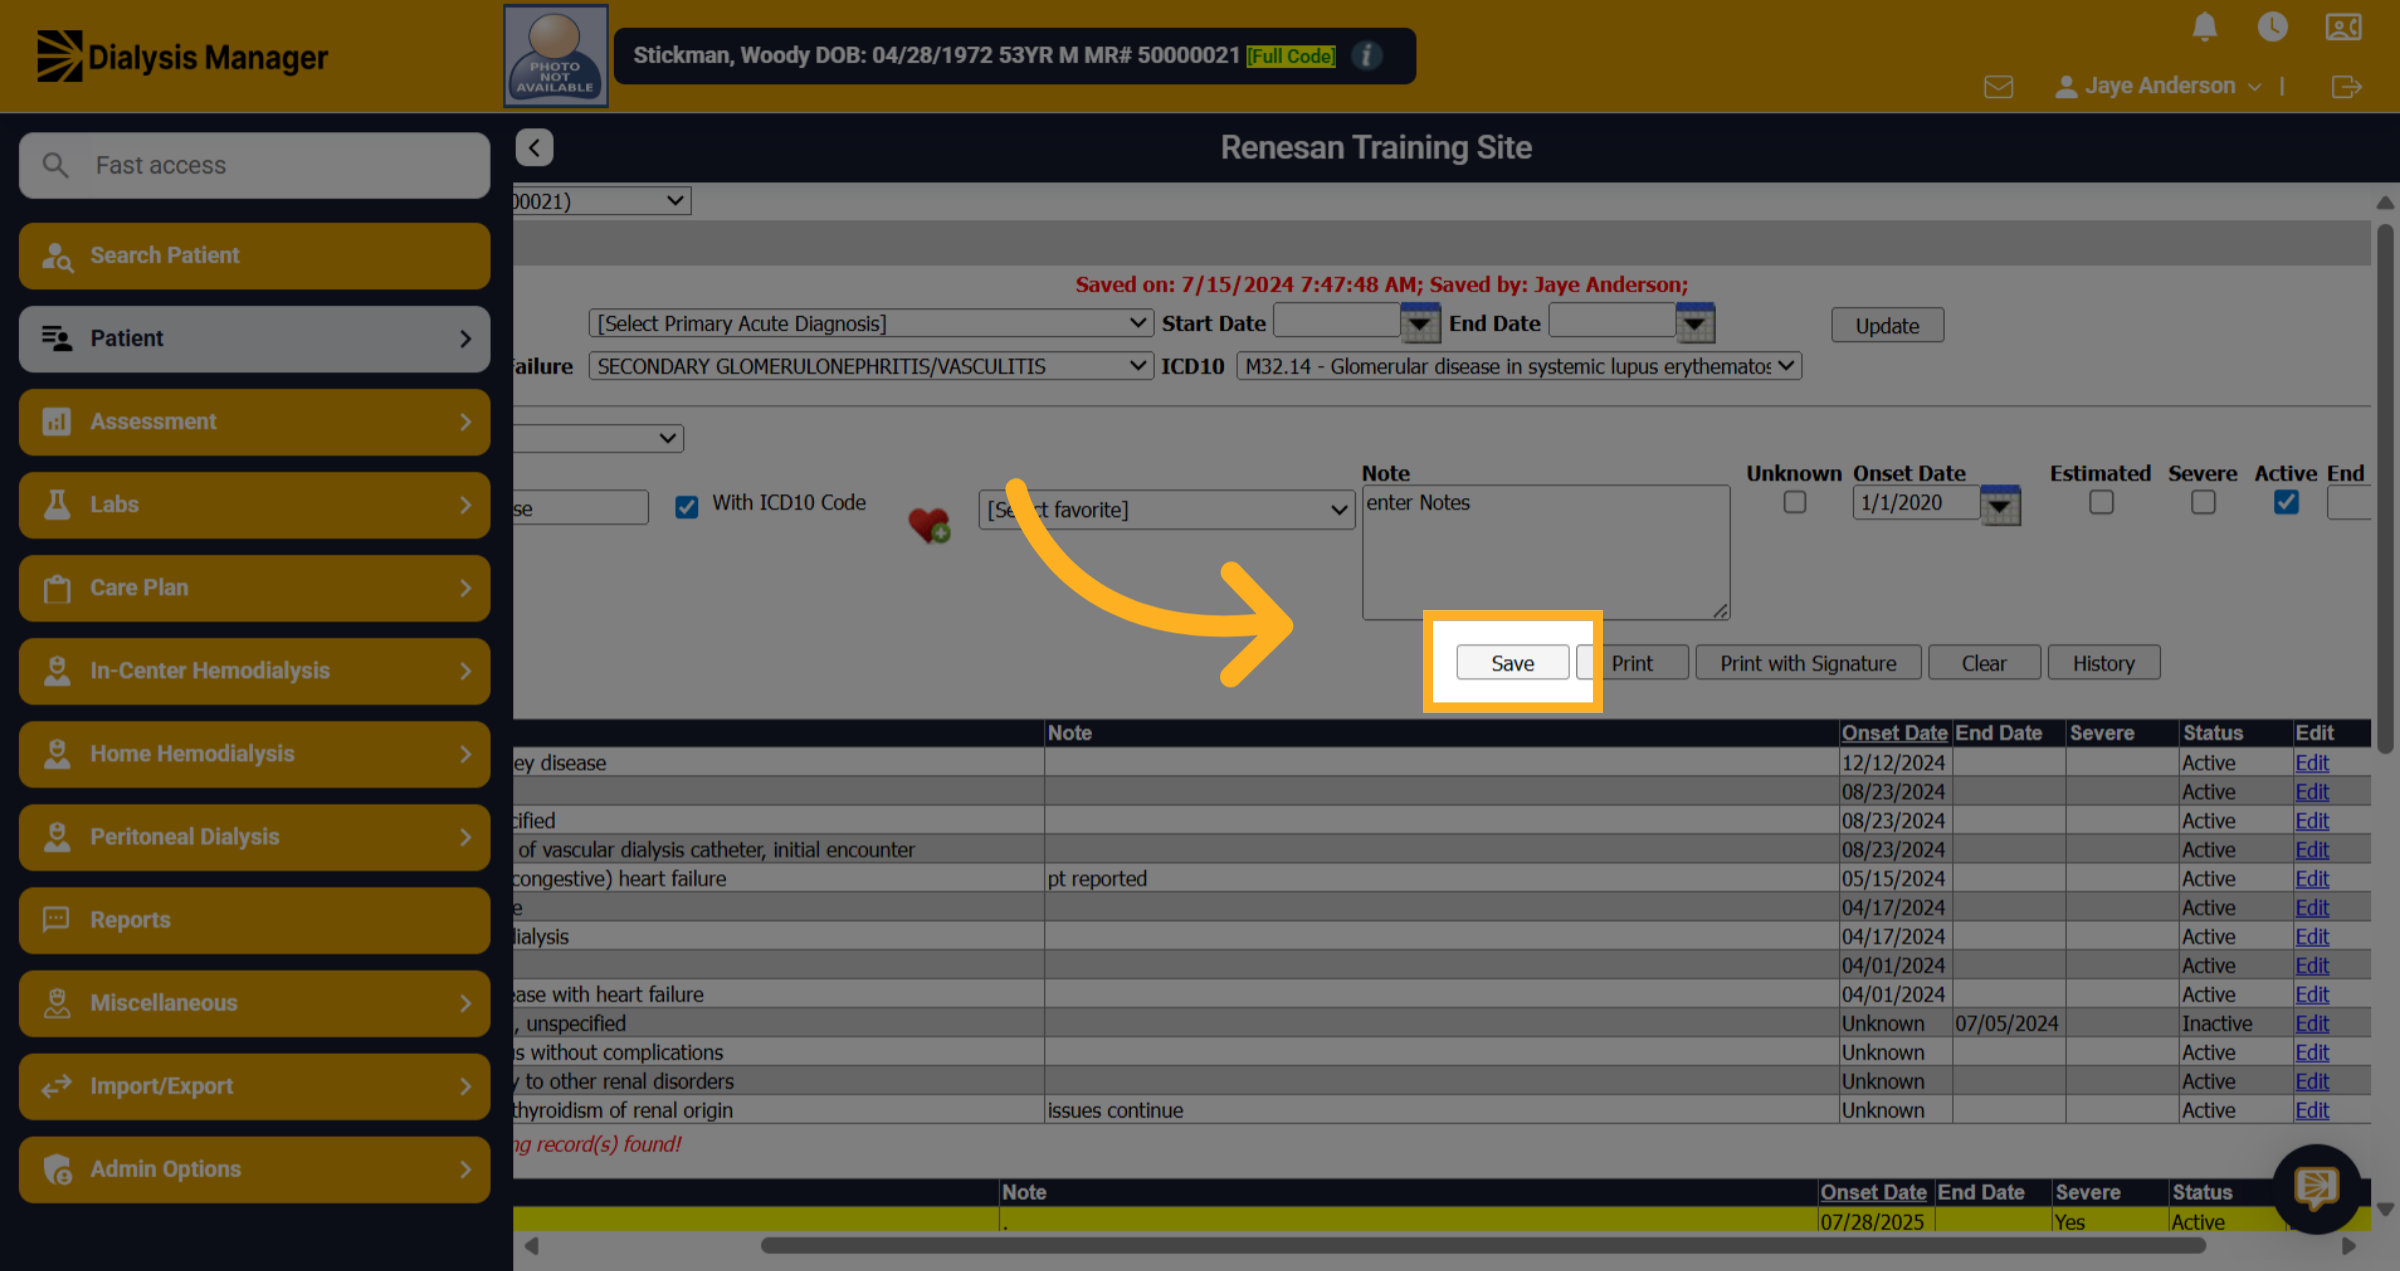Open the End Date calendar picker
Screen dimensions: 2400x1271
pyautogui.click(x=1695, y=323)
